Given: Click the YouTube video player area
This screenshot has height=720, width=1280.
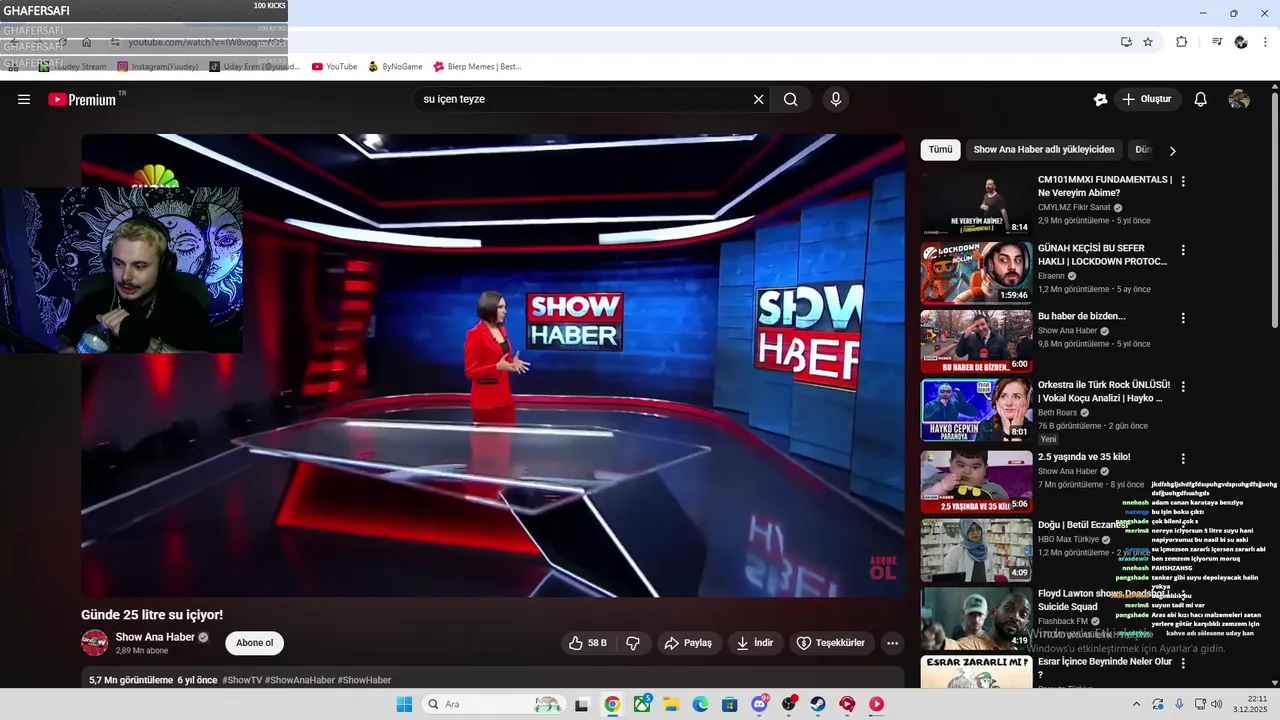Looking at the screenshot, I should click(493, 366).
